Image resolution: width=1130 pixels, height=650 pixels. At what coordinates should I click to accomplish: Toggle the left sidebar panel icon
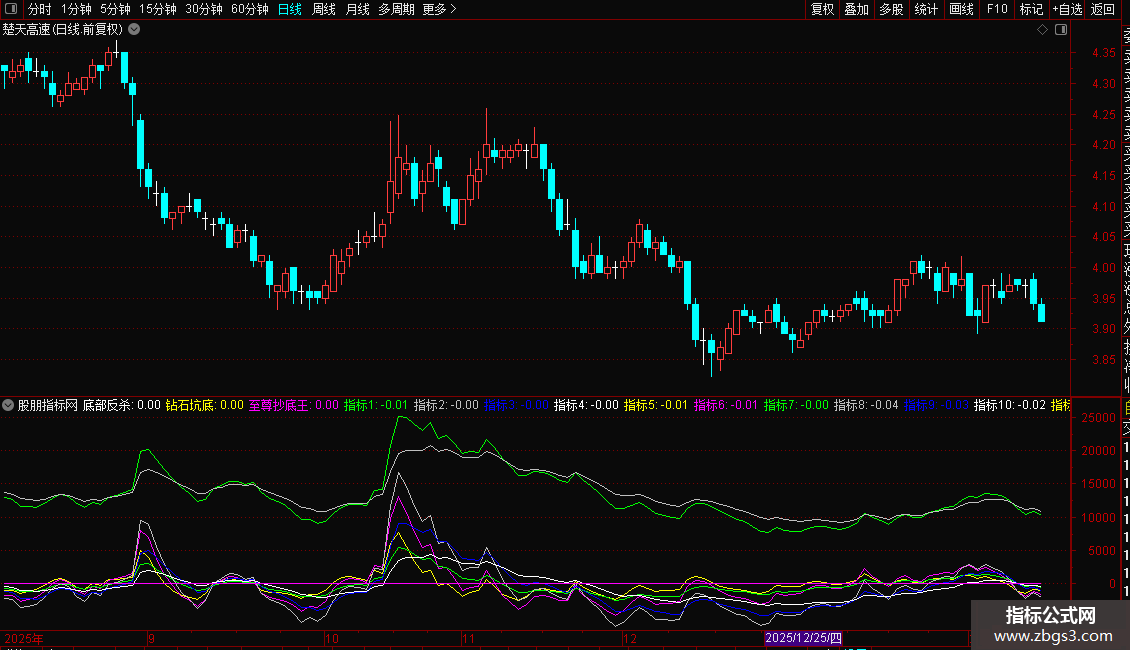pyautogui.click(x=9, y=9)
